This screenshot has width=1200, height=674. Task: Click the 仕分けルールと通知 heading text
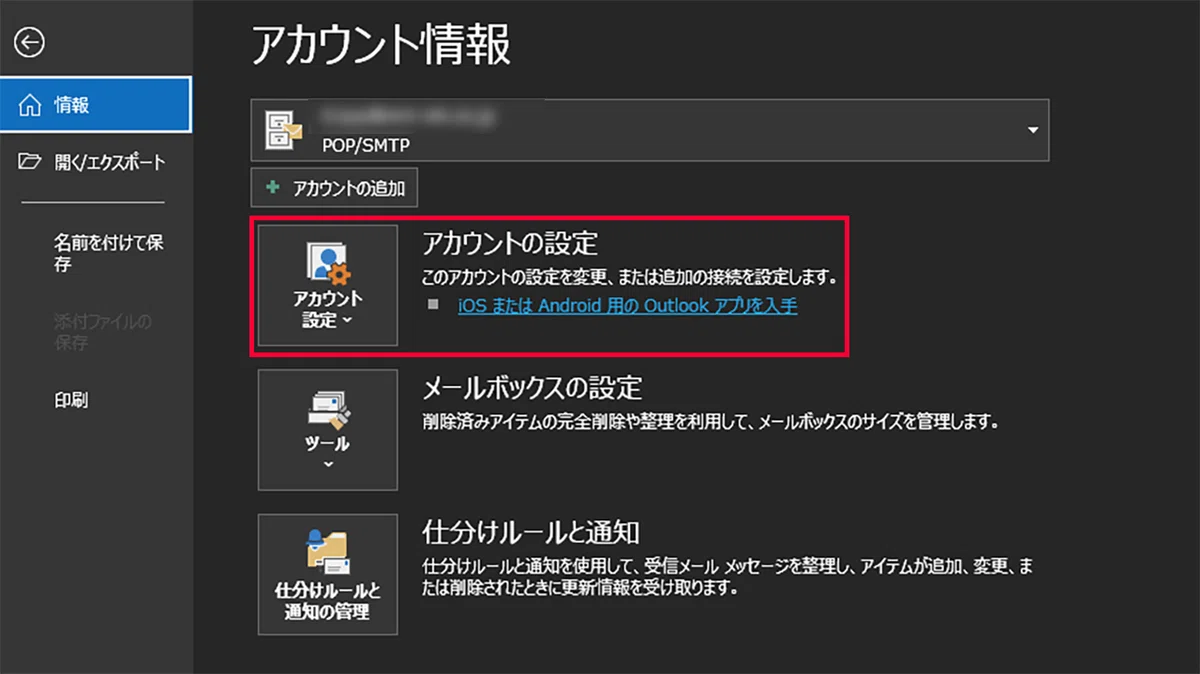coord(531,530)
